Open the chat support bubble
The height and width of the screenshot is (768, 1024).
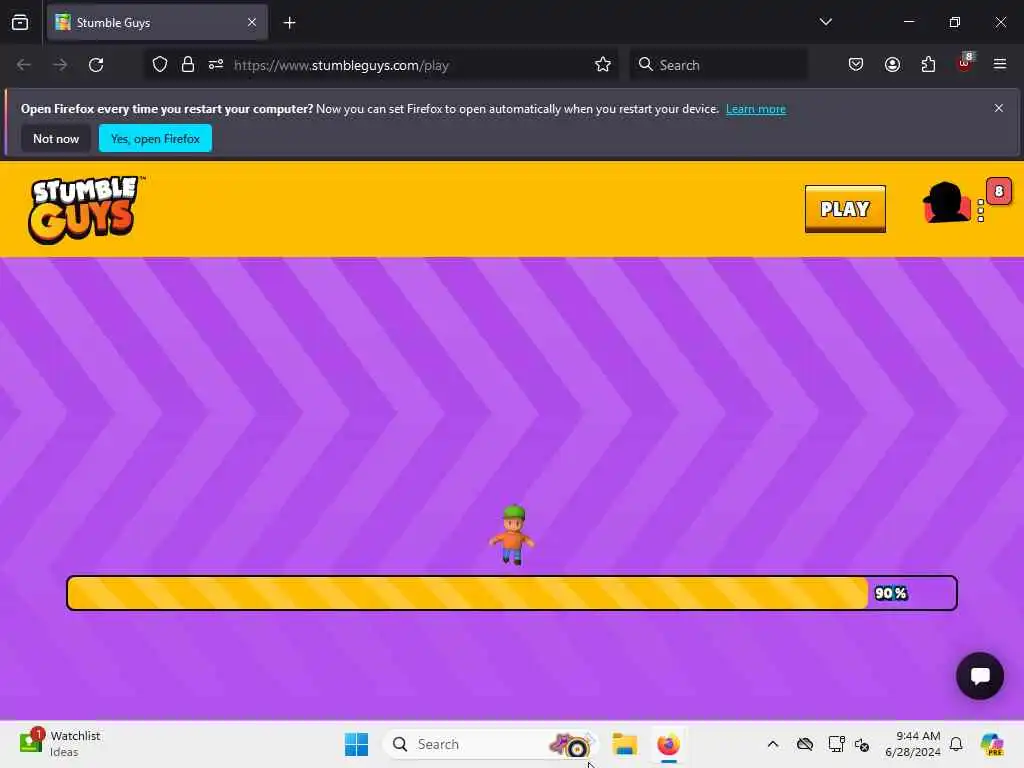980,676
